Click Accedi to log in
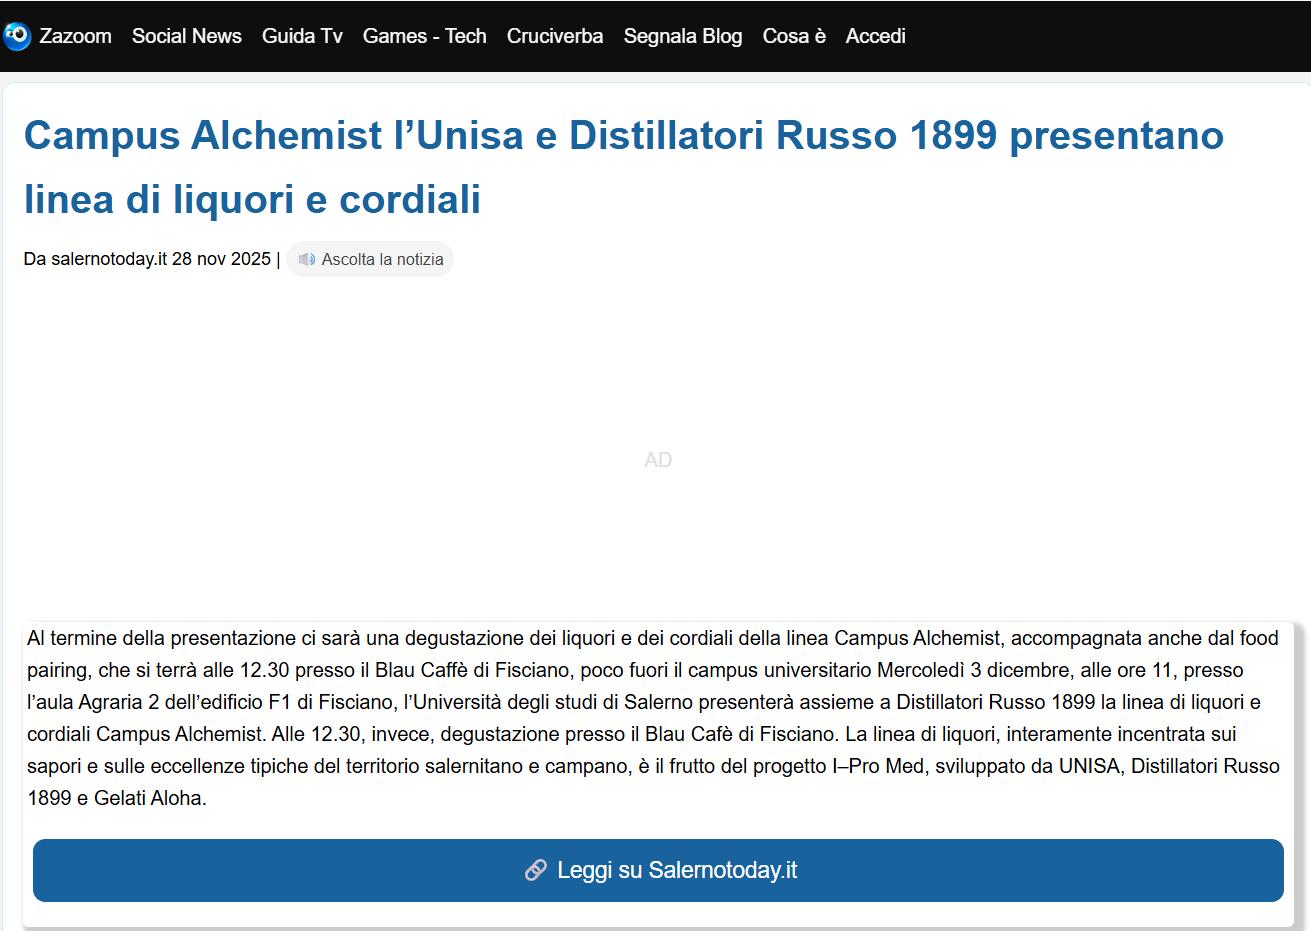Image resolution: width=1311 pixels, height=931 pixels. tap(876, 36)
